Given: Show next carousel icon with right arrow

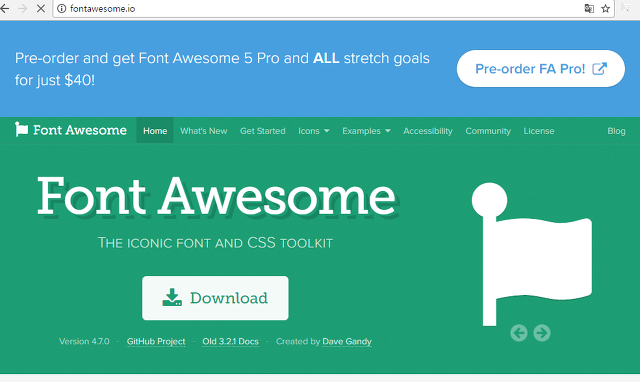Looking at the screenshot, I should tap(542, 333).
